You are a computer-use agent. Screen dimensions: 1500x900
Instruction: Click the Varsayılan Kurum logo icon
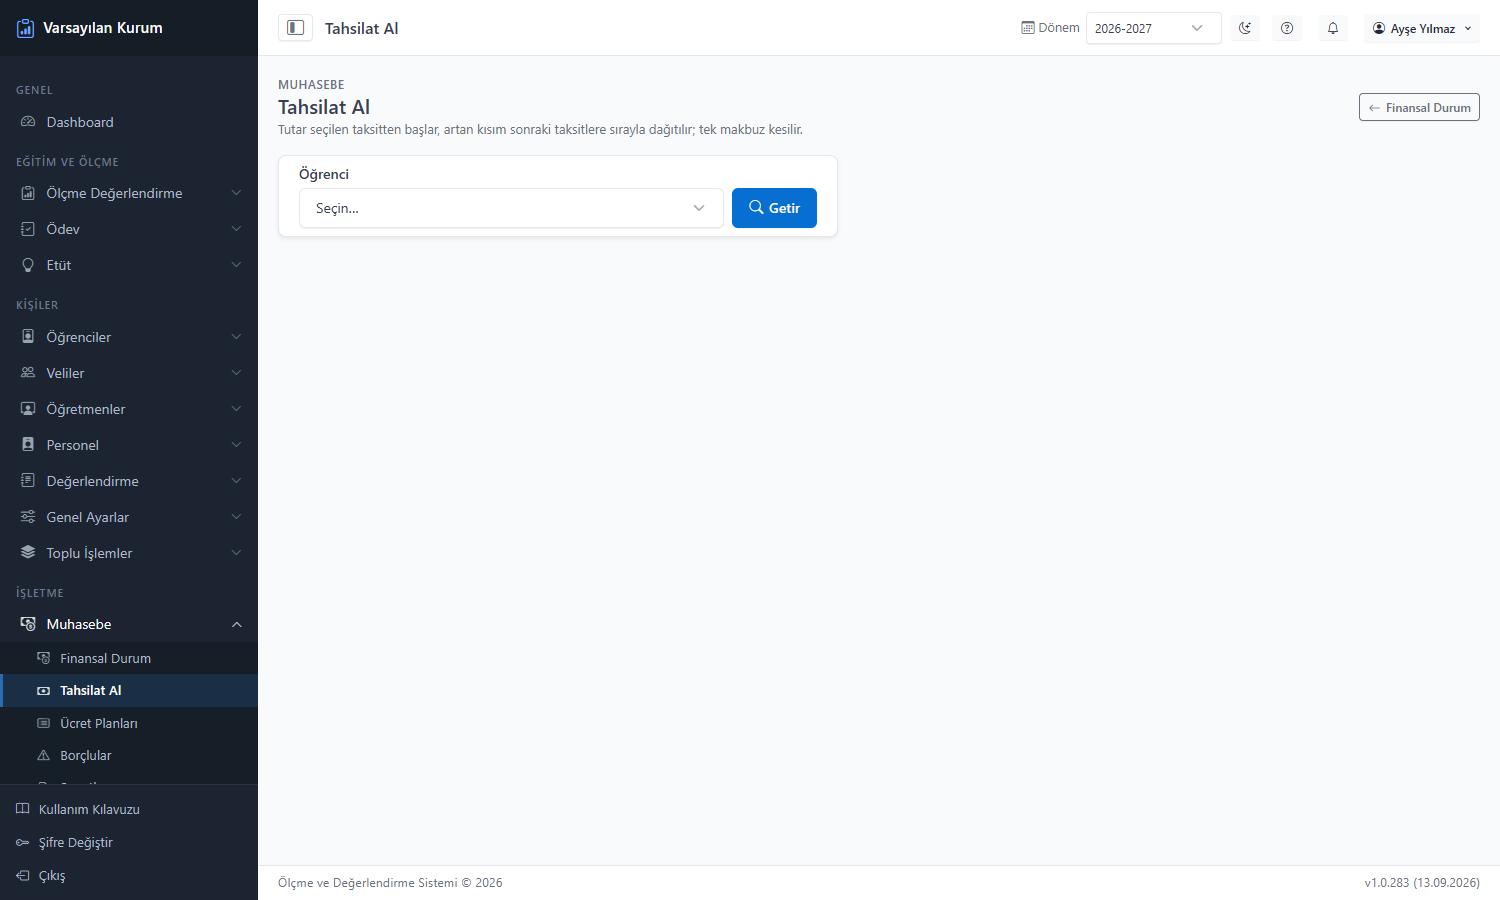coord(26,28)
